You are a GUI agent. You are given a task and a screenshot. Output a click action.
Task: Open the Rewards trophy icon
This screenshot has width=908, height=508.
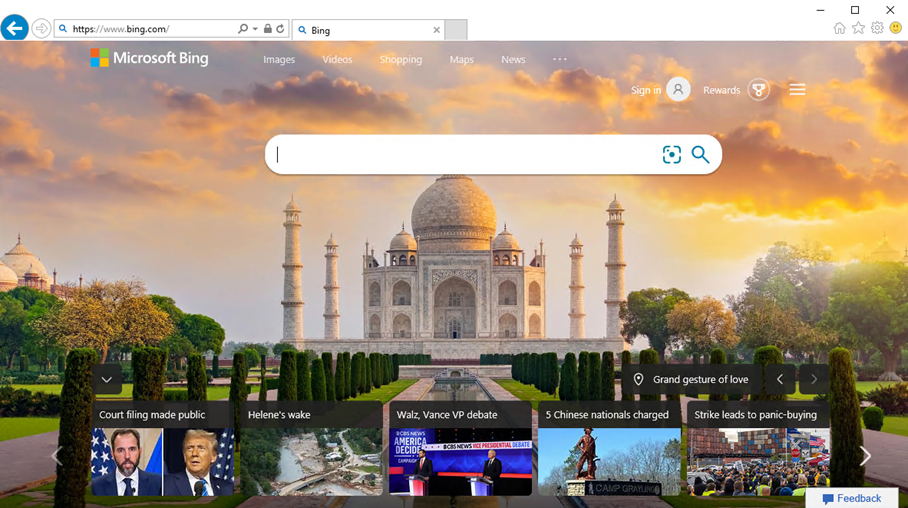coord(759,90)
